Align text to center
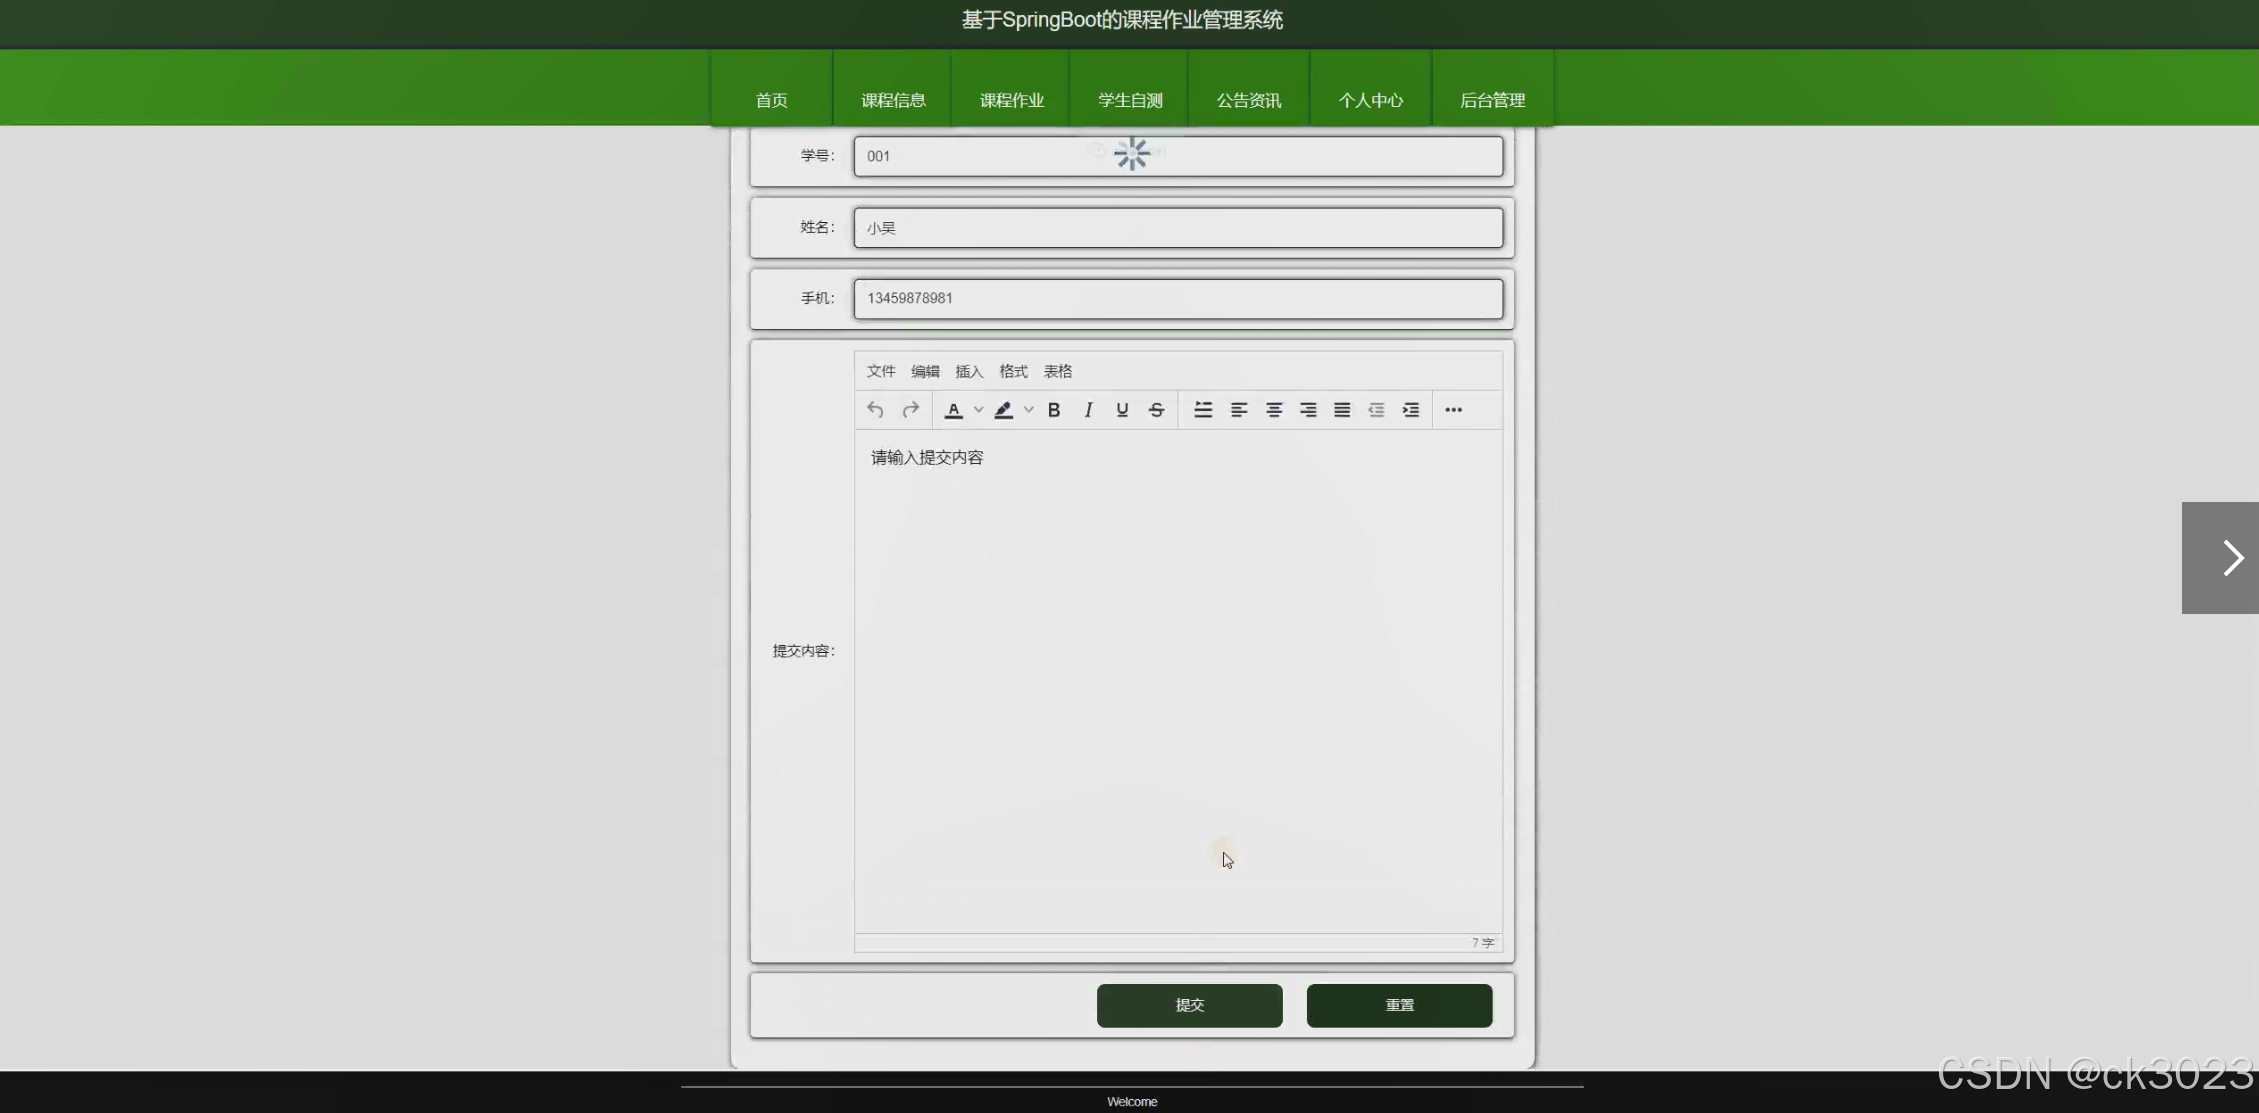The height and width of the screenshot is (1113, 2259). (x=1274, y=410)
